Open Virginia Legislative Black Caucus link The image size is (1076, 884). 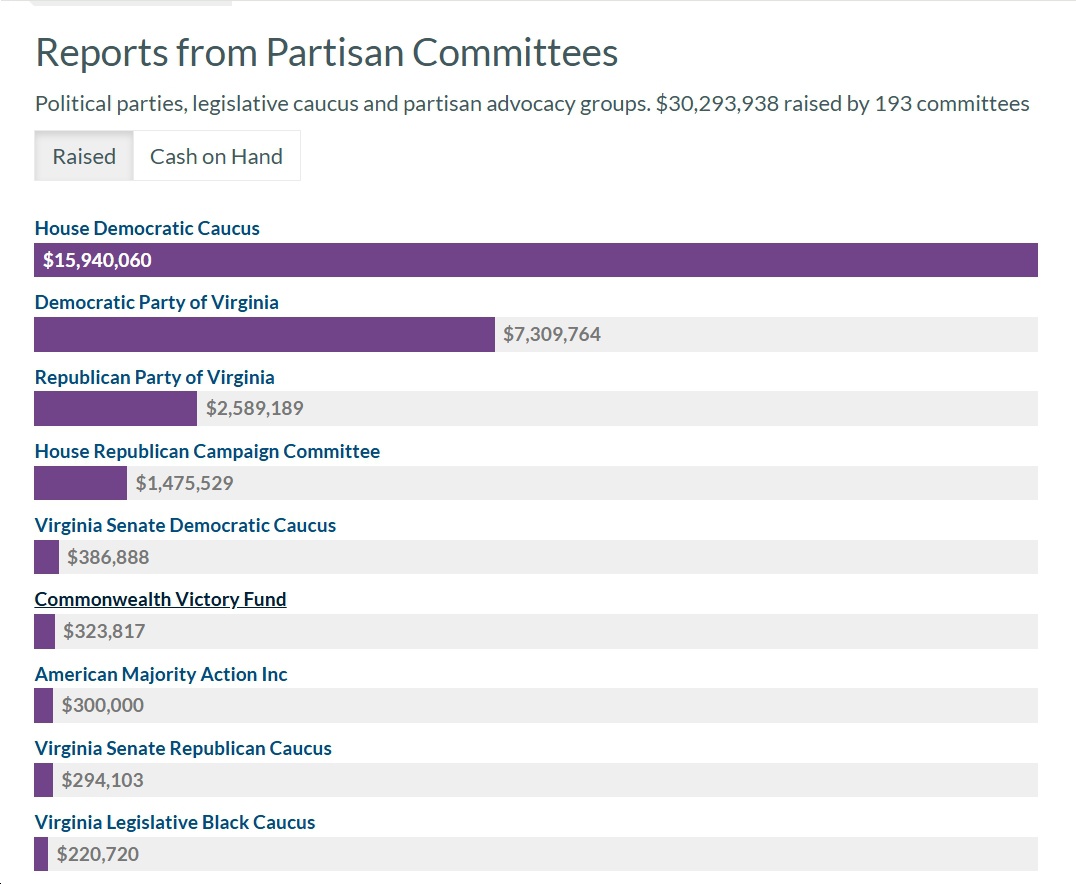coord(175,822)
